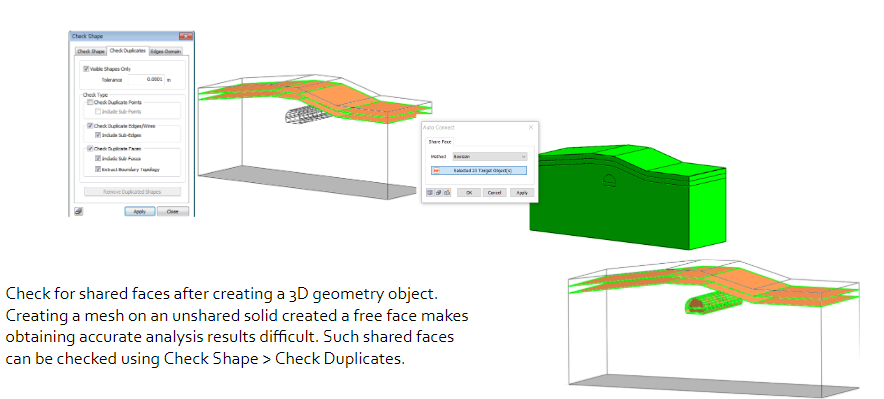Click the red selection icon in target objects field
This screenshot has height=399, width=884.
[436, 170]
